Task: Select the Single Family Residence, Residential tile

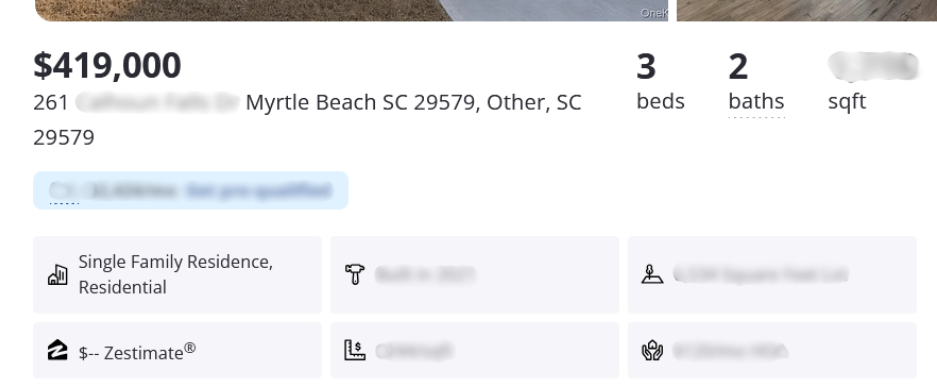Action: pyautogui.click(x=177, y=275)
